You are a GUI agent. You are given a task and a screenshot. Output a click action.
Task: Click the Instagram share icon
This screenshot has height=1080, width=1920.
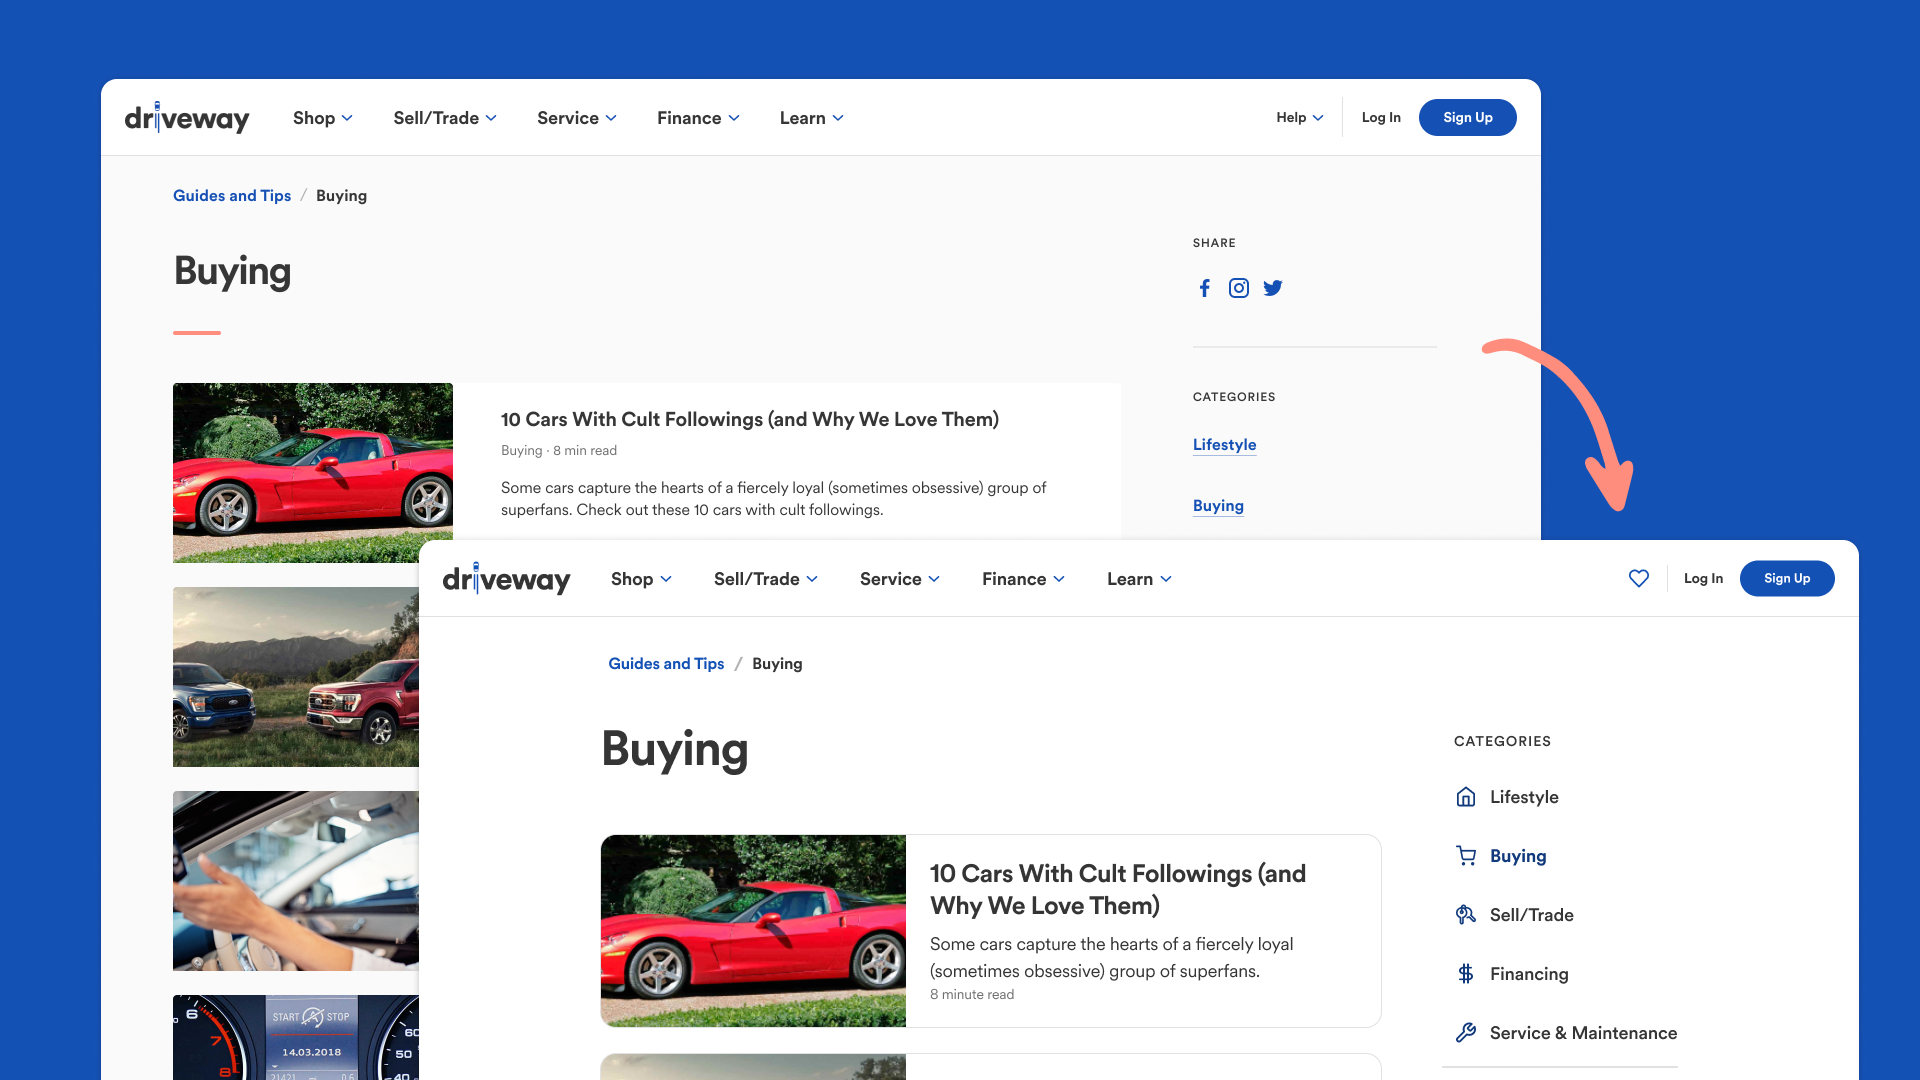point(1238,288)
